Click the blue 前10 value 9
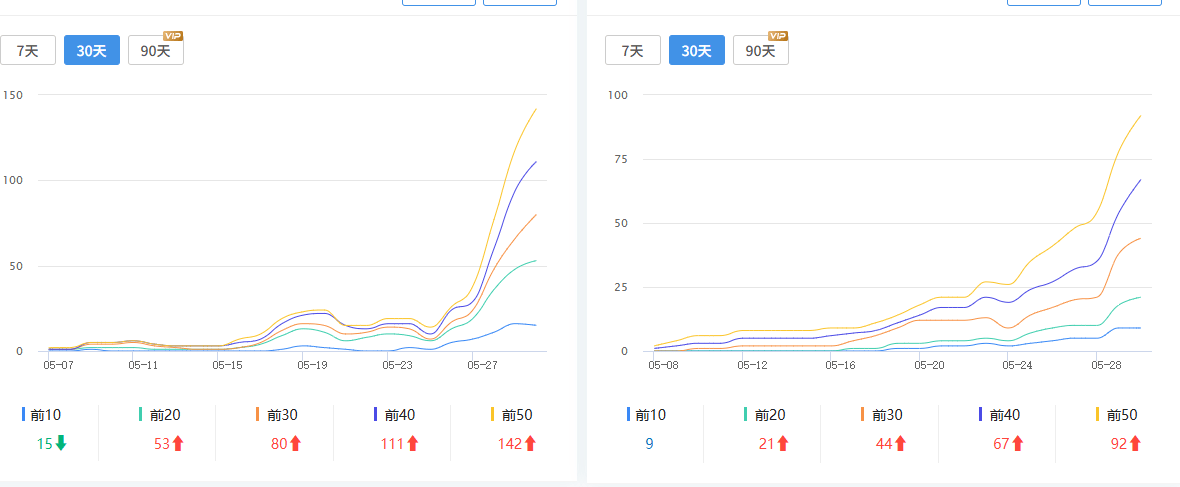Viewport: 1180px width, 487px height. 649,443
